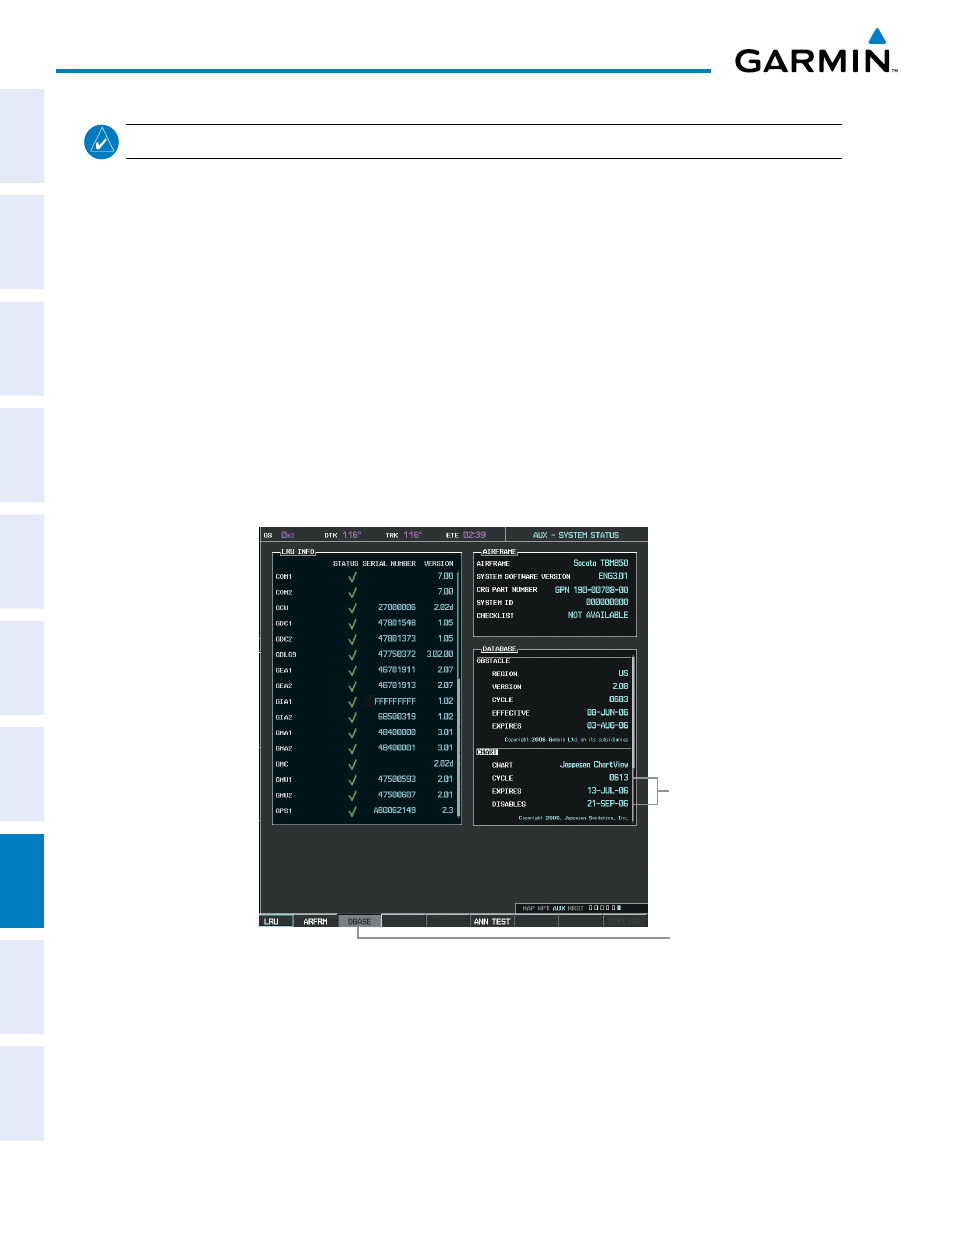The width and height of the screenshot is (954, 1235).
Task: Click CRG part number GPN 190-00708-00
Action: tap(592, 590)
